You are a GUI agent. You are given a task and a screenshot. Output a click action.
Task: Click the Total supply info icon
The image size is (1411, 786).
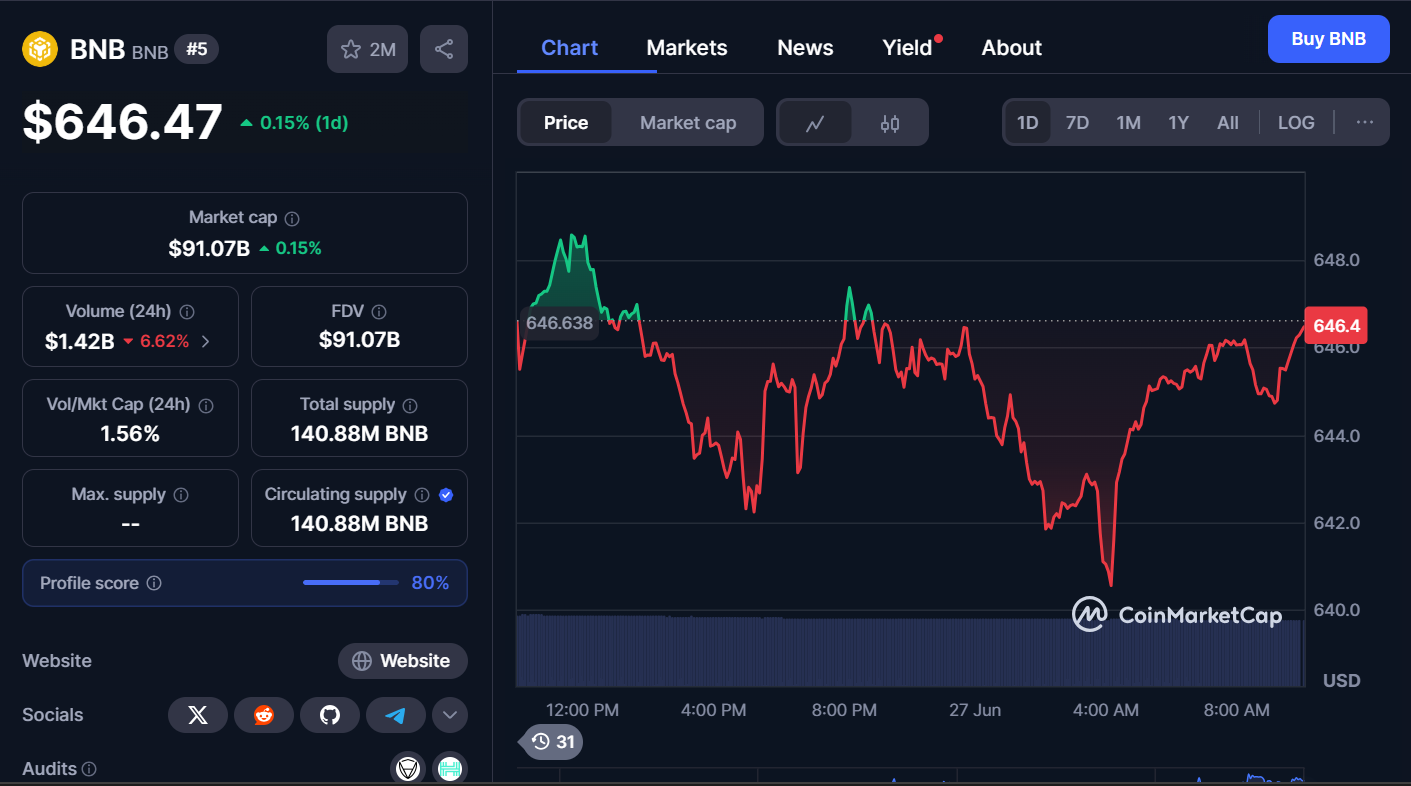(410, 405)
